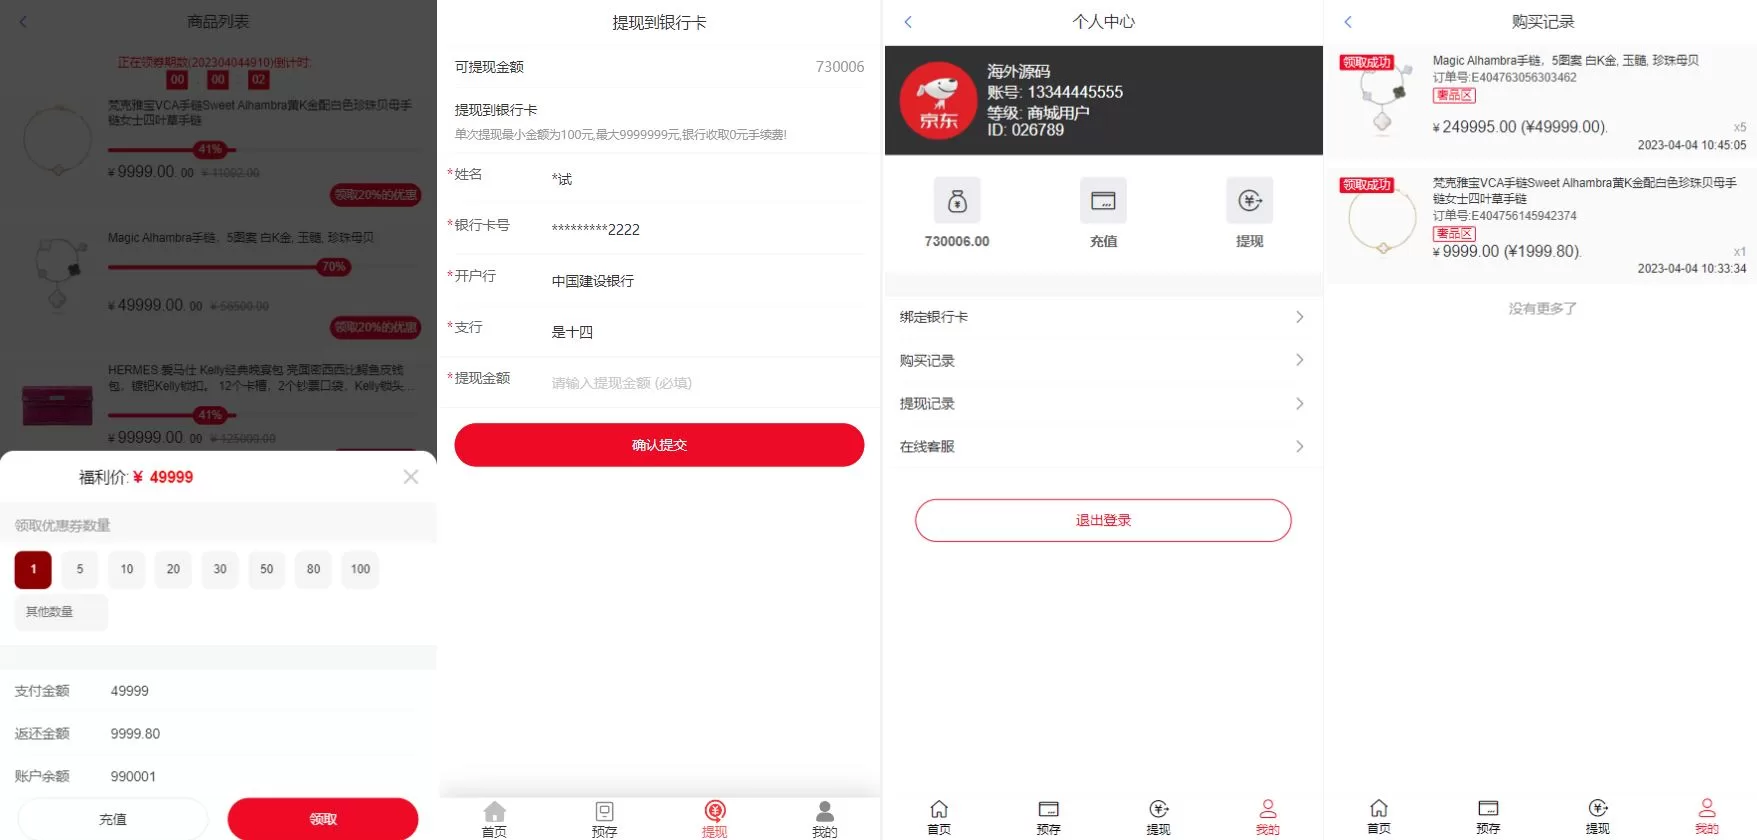
Task: Click the 退出登录 logout button
Action: (1103, 520)
